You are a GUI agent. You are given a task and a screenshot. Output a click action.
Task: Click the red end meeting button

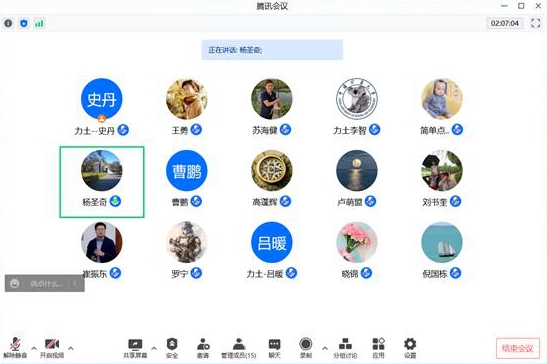[518, 348]
